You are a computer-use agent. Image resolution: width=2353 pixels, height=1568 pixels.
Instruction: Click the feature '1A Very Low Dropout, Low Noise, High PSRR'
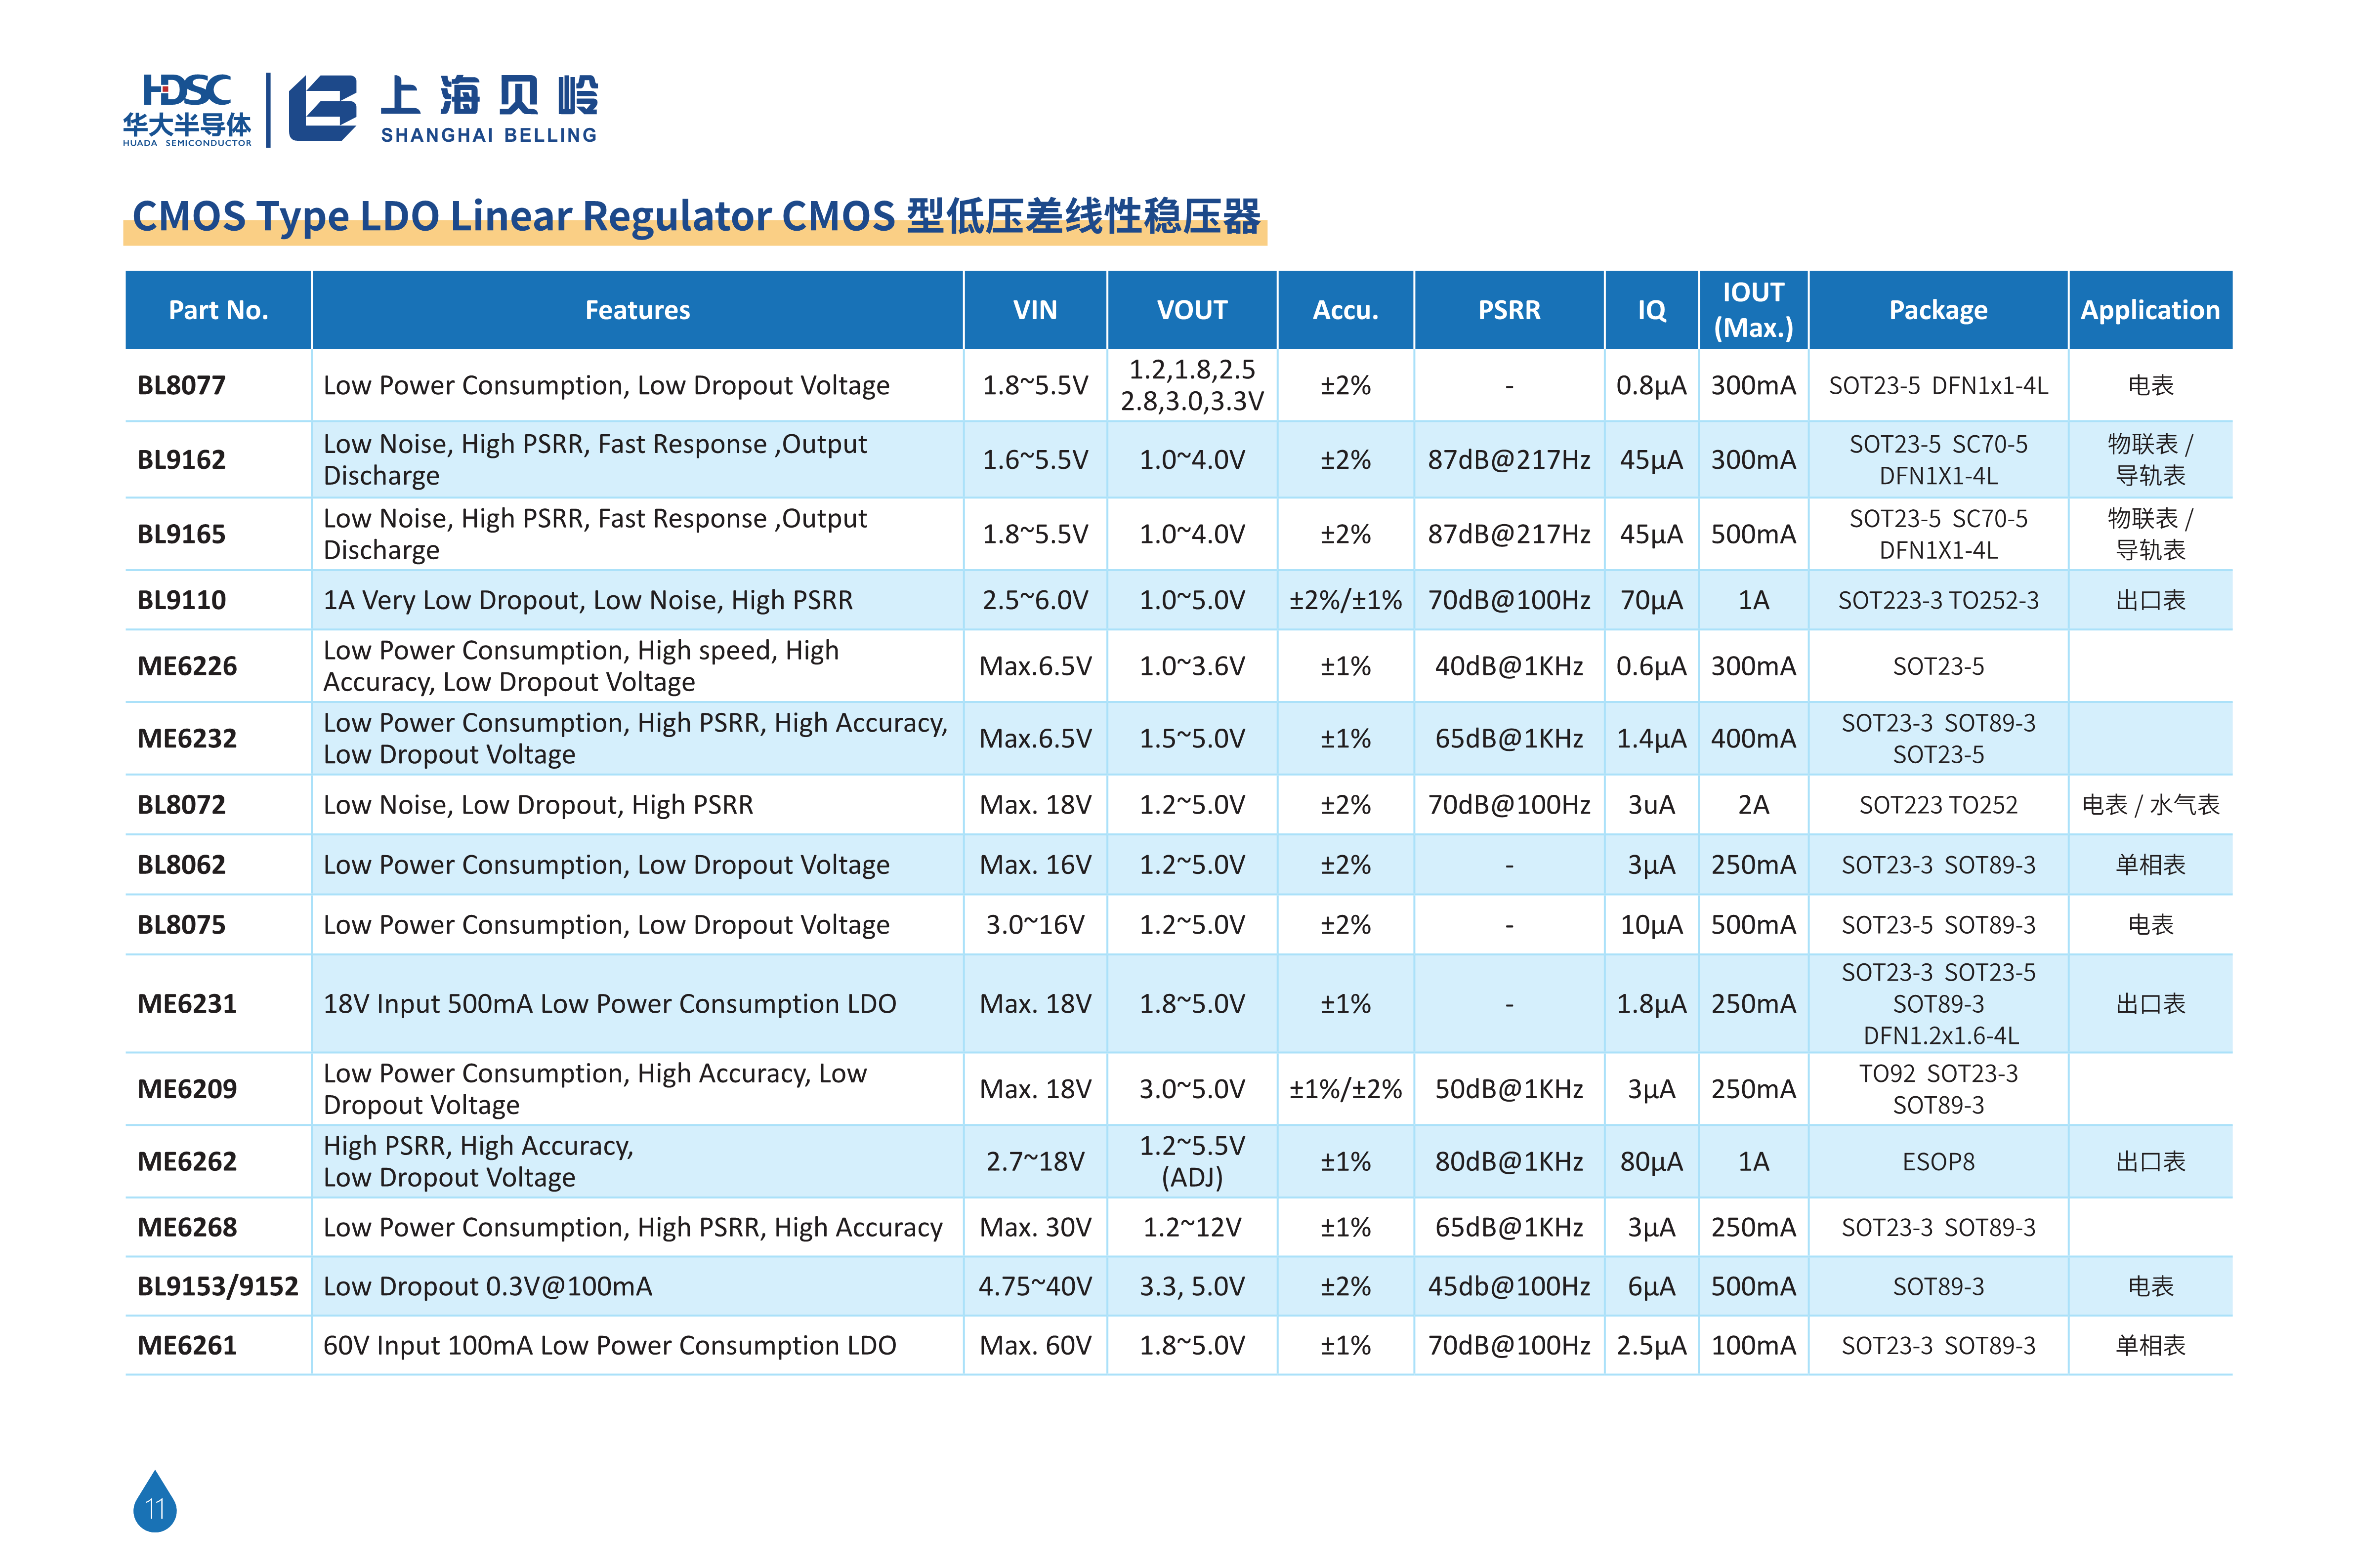coord(588,600)
